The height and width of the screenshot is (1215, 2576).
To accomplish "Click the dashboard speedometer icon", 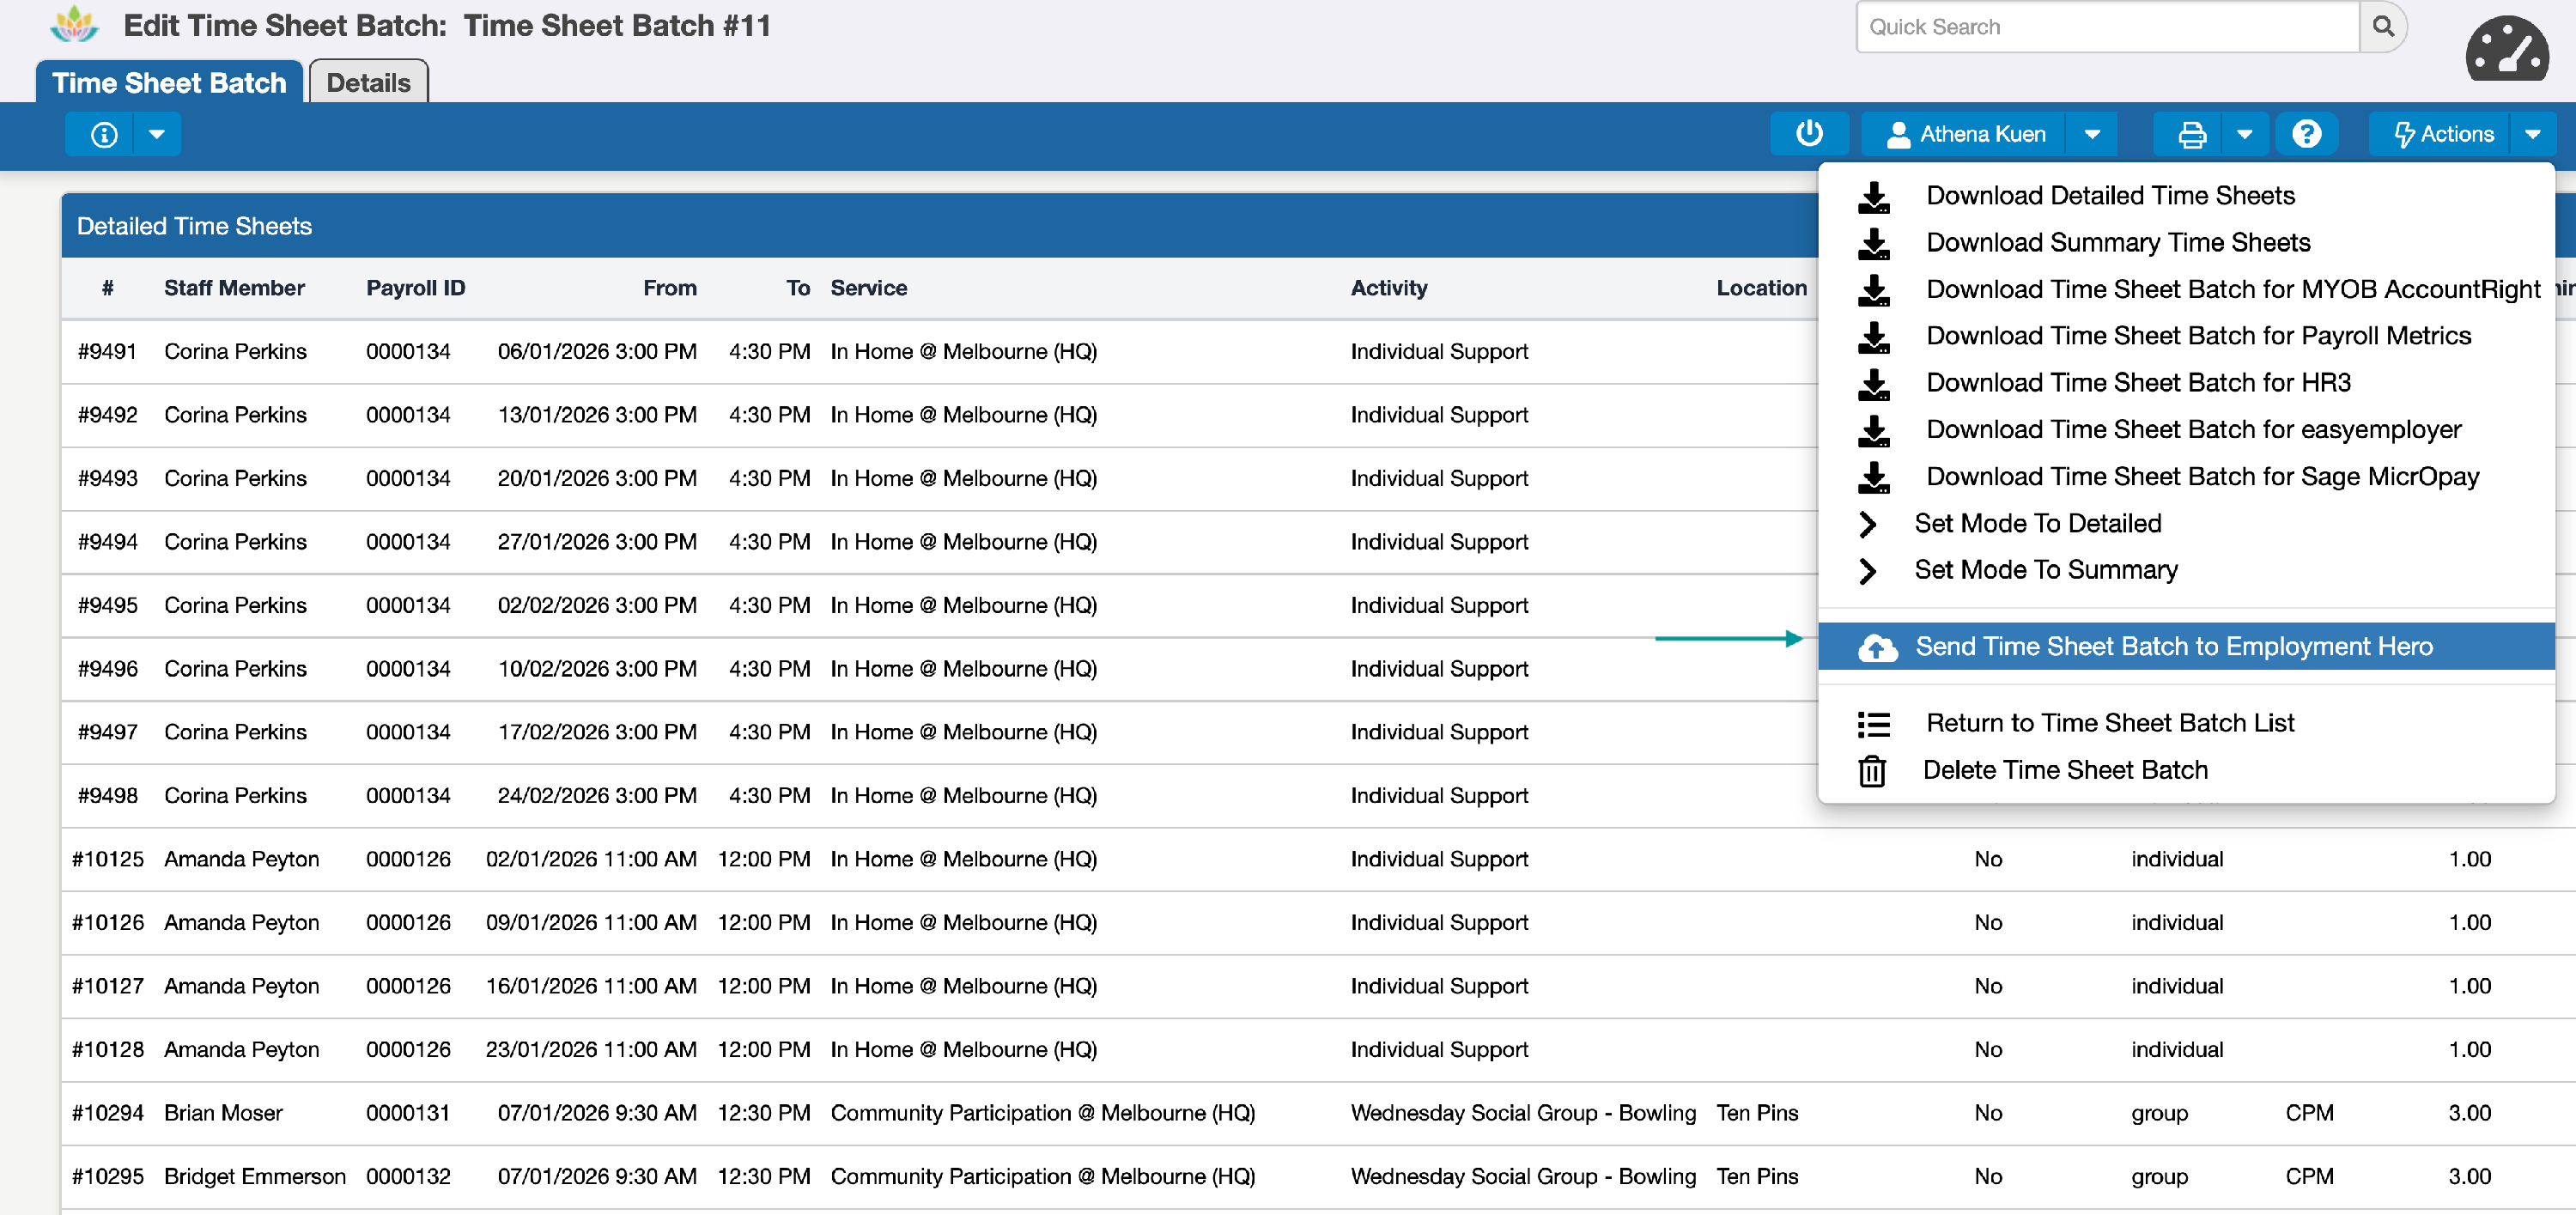I will [2506, 50].
